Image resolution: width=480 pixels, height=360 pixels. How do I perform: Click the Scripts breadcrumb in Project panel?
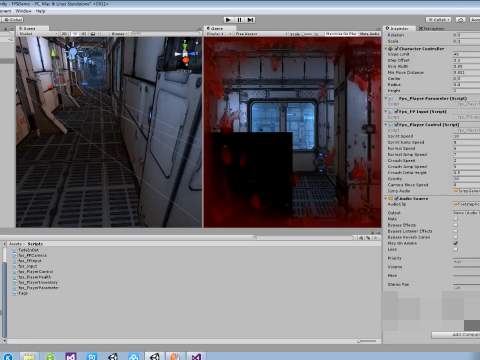[x=35, y=244]
